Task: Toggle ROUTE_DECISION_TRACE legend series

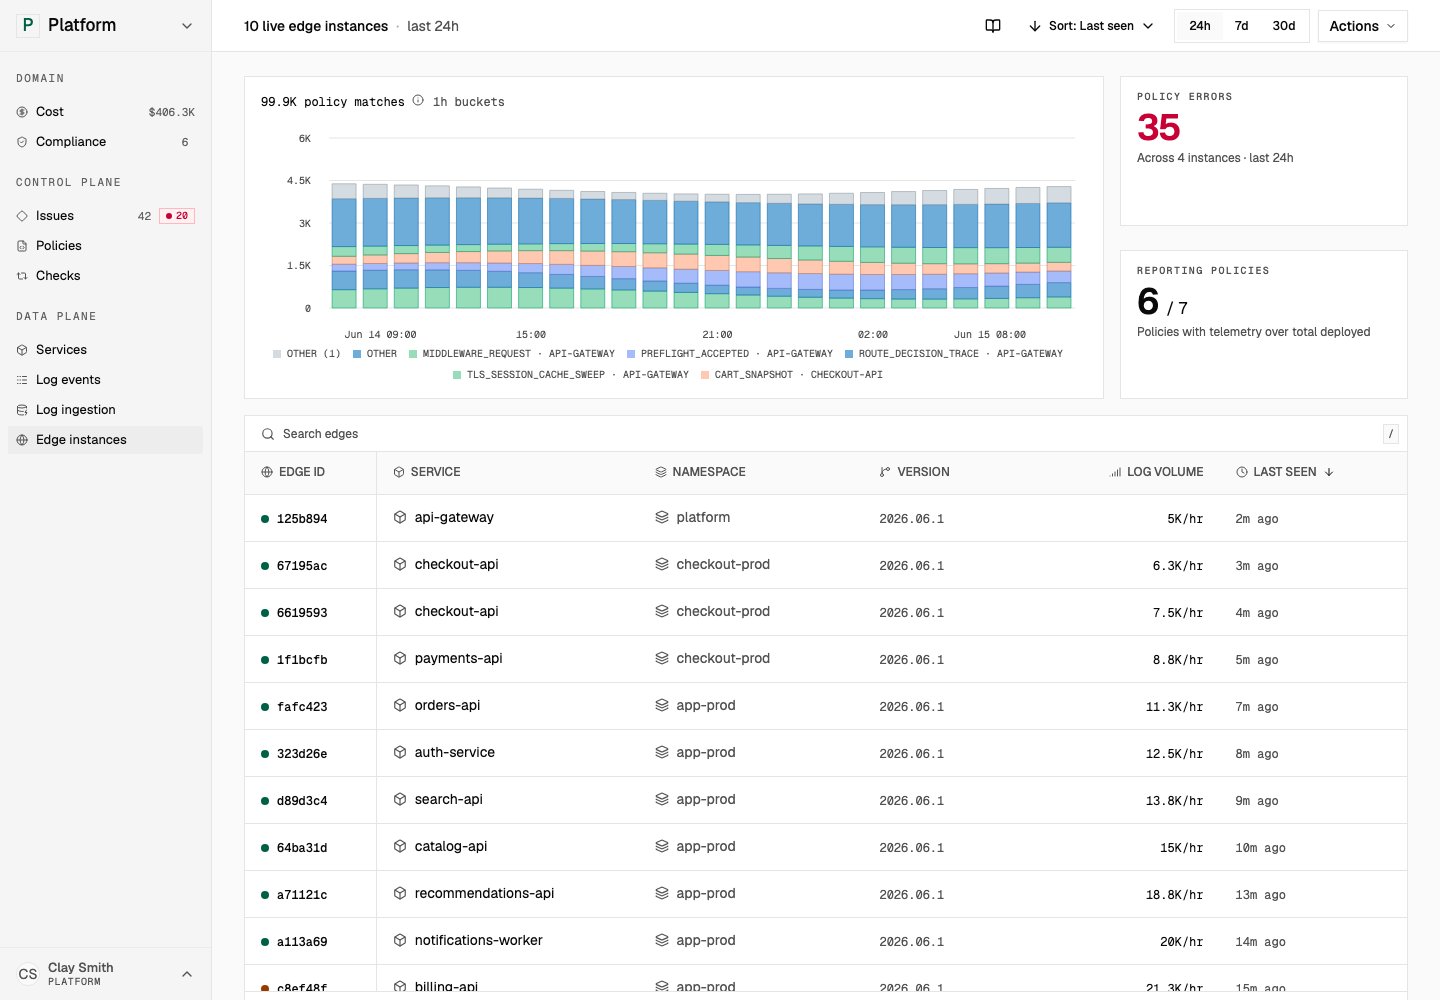Action: [x=954, y=354]
